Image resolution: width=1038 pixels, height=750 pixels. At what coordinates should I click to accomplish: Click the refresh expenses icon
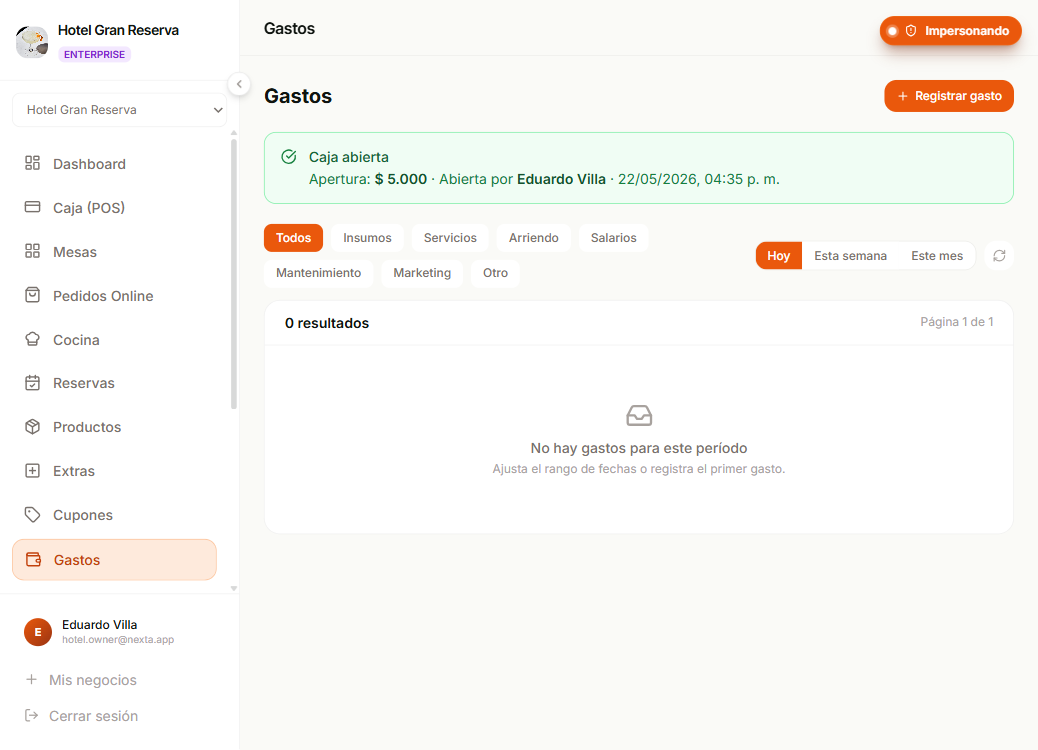click(x=999, y=256)
